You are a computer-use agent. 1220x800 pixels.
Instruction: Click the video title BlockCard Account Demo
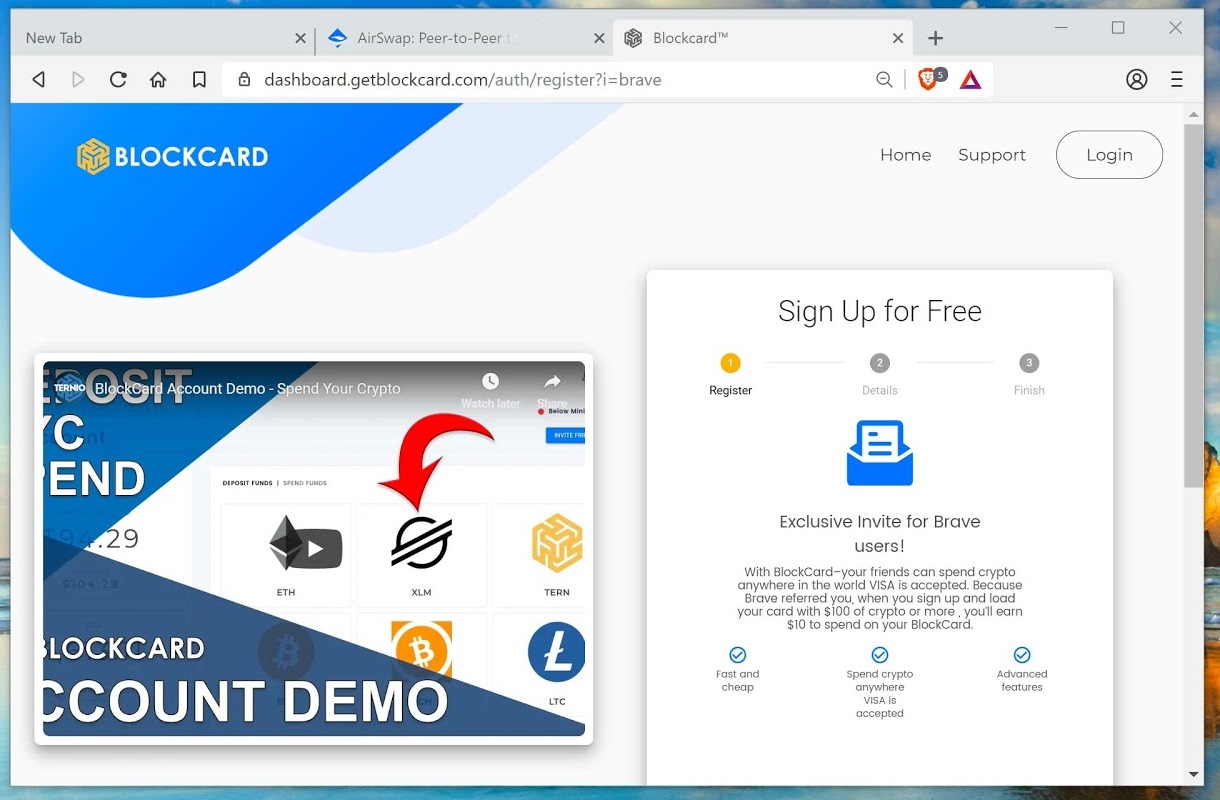click(x=248, y=388)
